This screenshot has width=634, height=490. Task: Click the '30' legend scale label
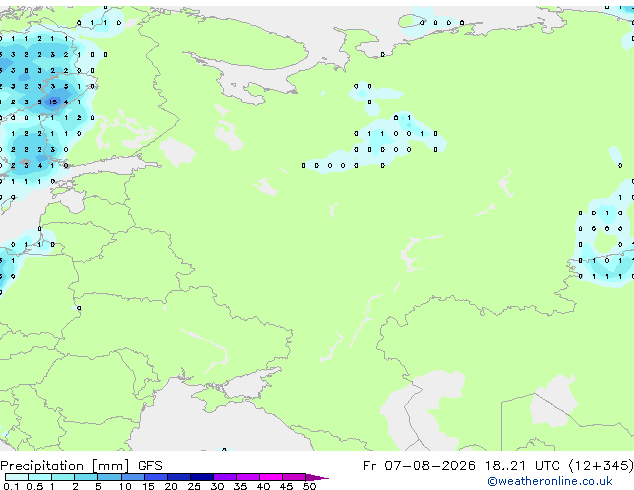[217, 486]
